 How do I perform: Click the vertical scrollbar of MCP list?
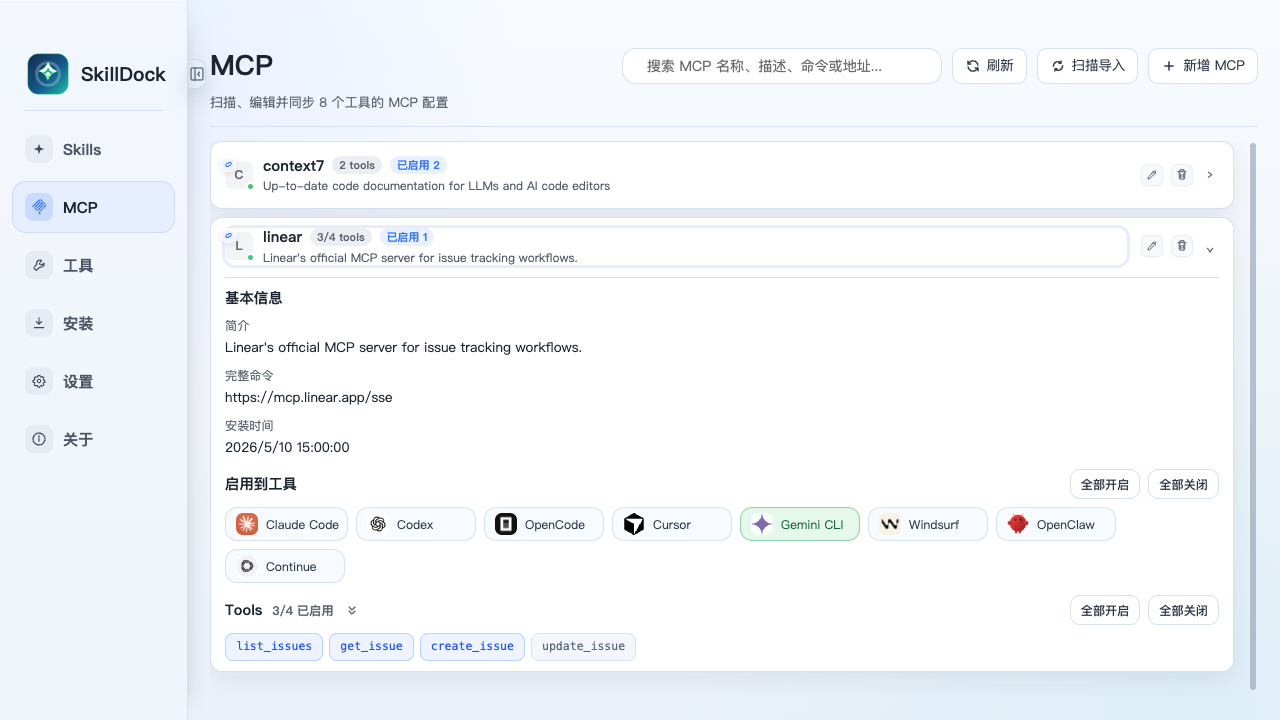(x=1253, y=415)
